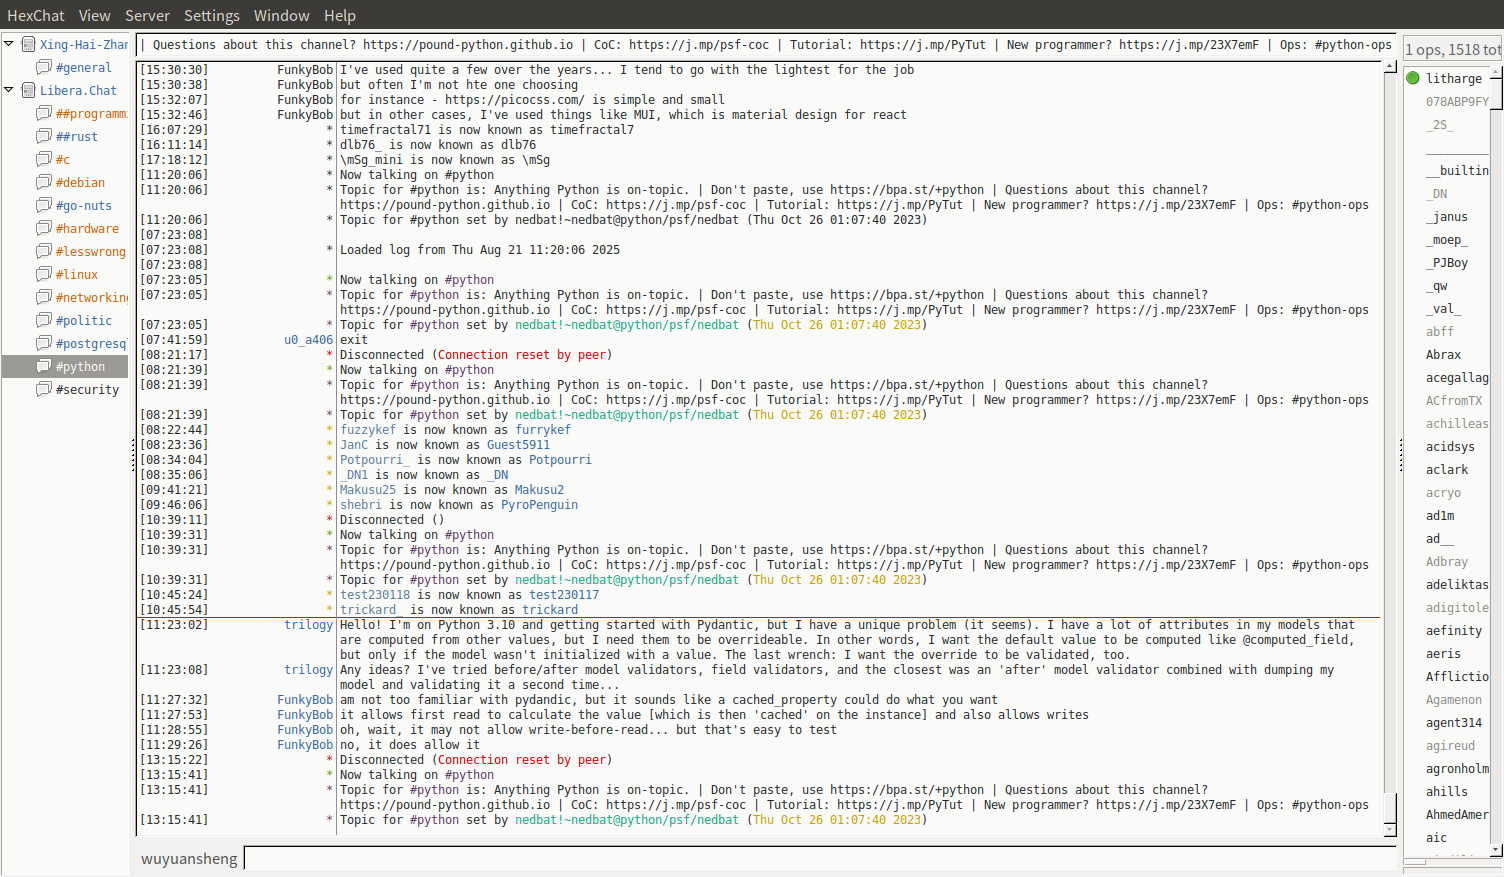Click the #security channel icon
The width and height of the screenshot is (1504, 877).
44,389
